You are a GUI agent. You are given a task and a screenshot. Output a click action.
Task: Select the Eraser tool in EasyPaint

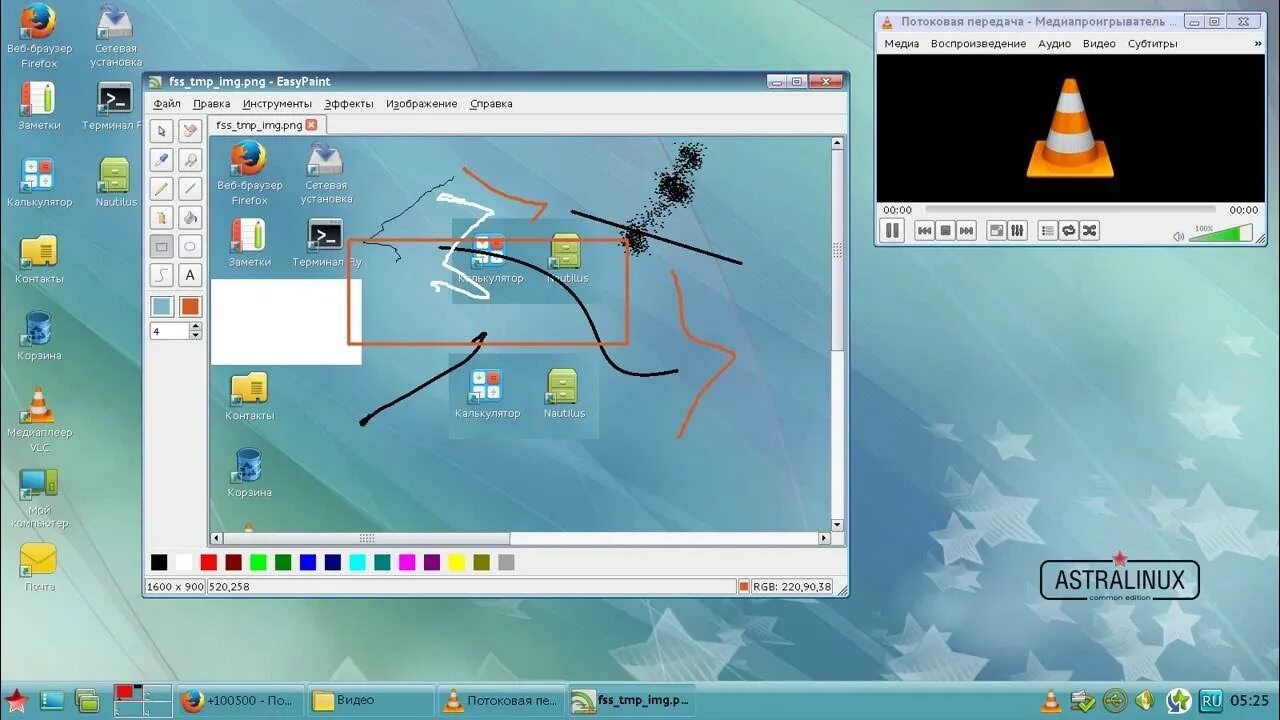[190, 131]
